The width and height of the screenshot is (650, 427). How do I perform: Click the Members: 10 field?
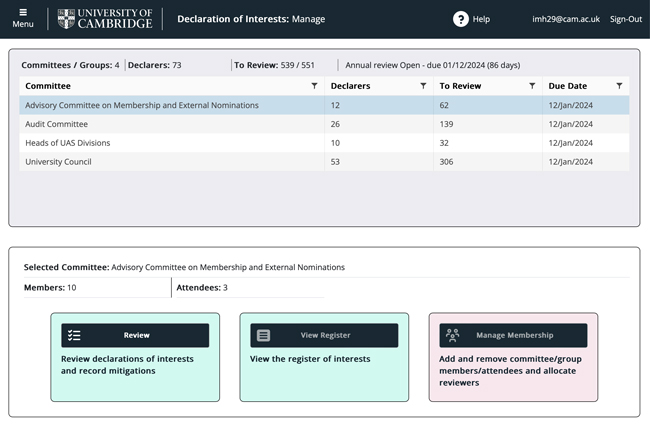click(50, 288)
